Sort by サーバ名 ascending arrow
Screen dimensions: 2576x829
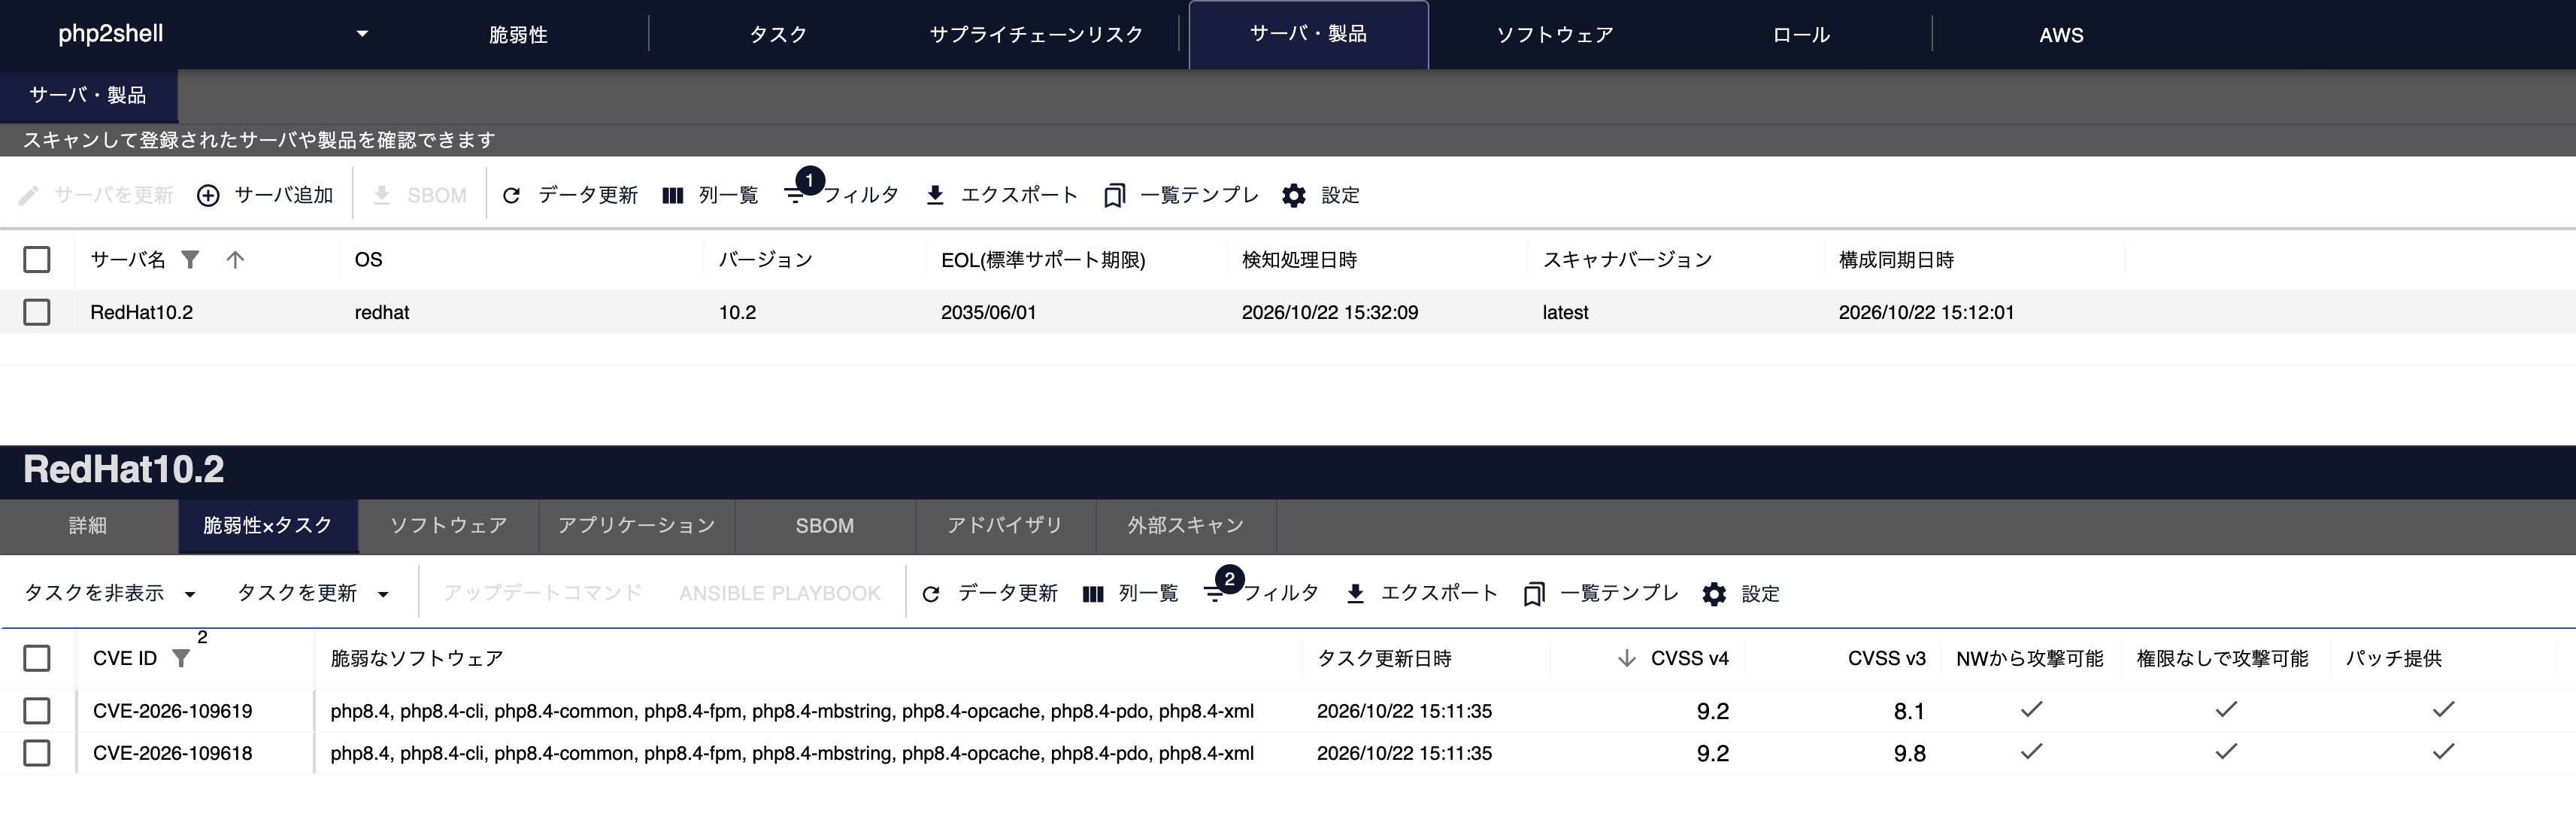pos(235,260)
